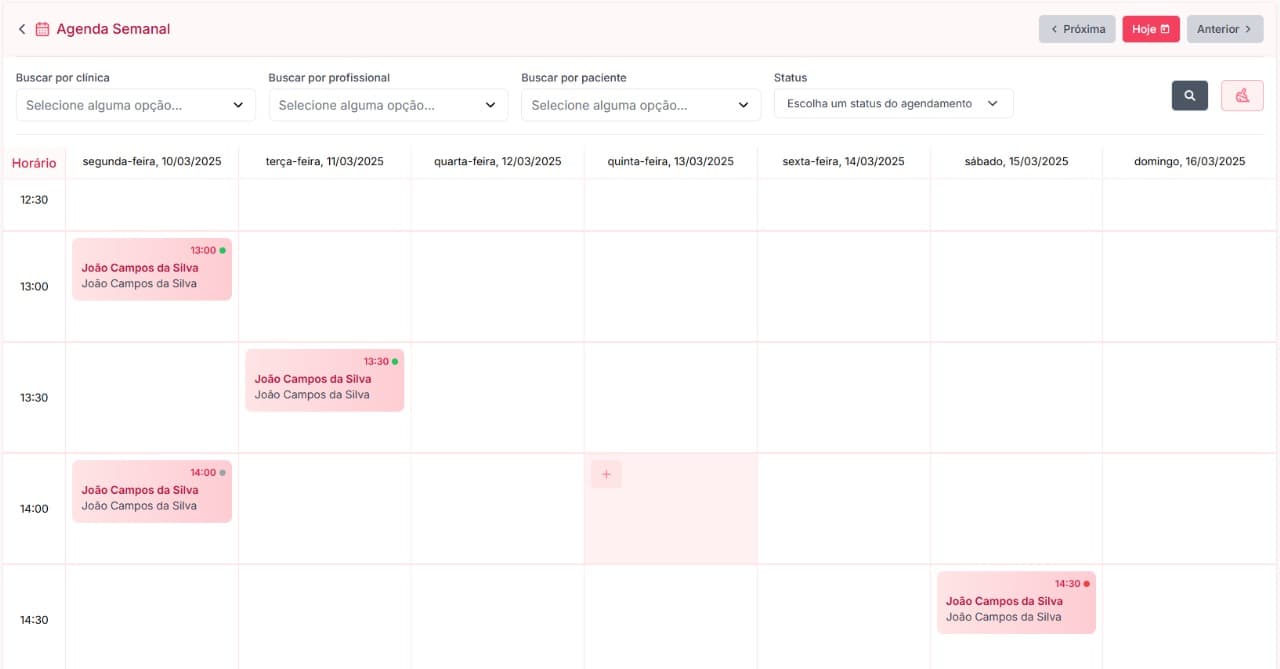The width and height of the screenshot is (1280, 669).
Task: Open the Buscar por paciente dropdown
Action: click(640, 104)
